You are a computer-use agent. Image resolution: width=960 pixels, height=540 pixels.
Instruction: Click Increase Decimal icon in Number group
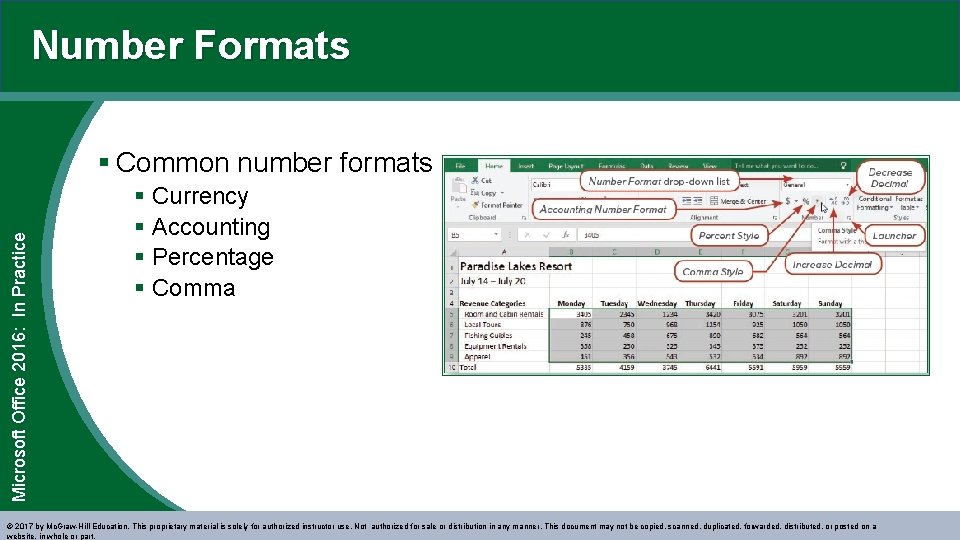(x=833, y=201)
